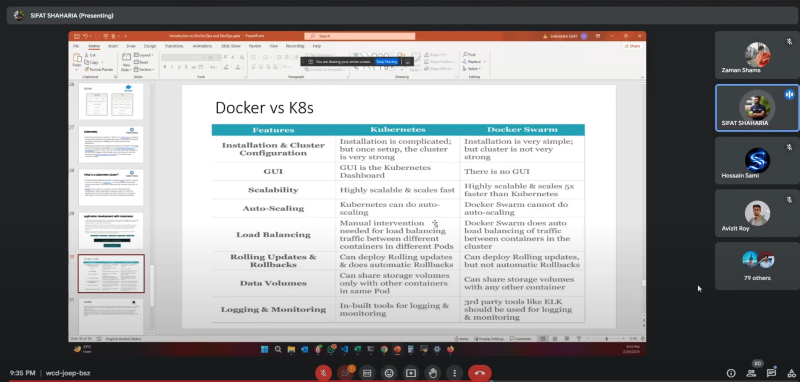Viewport: 800px width, 382px height.
Task: Open the emoji reactions button
Action: coord(389,373)
